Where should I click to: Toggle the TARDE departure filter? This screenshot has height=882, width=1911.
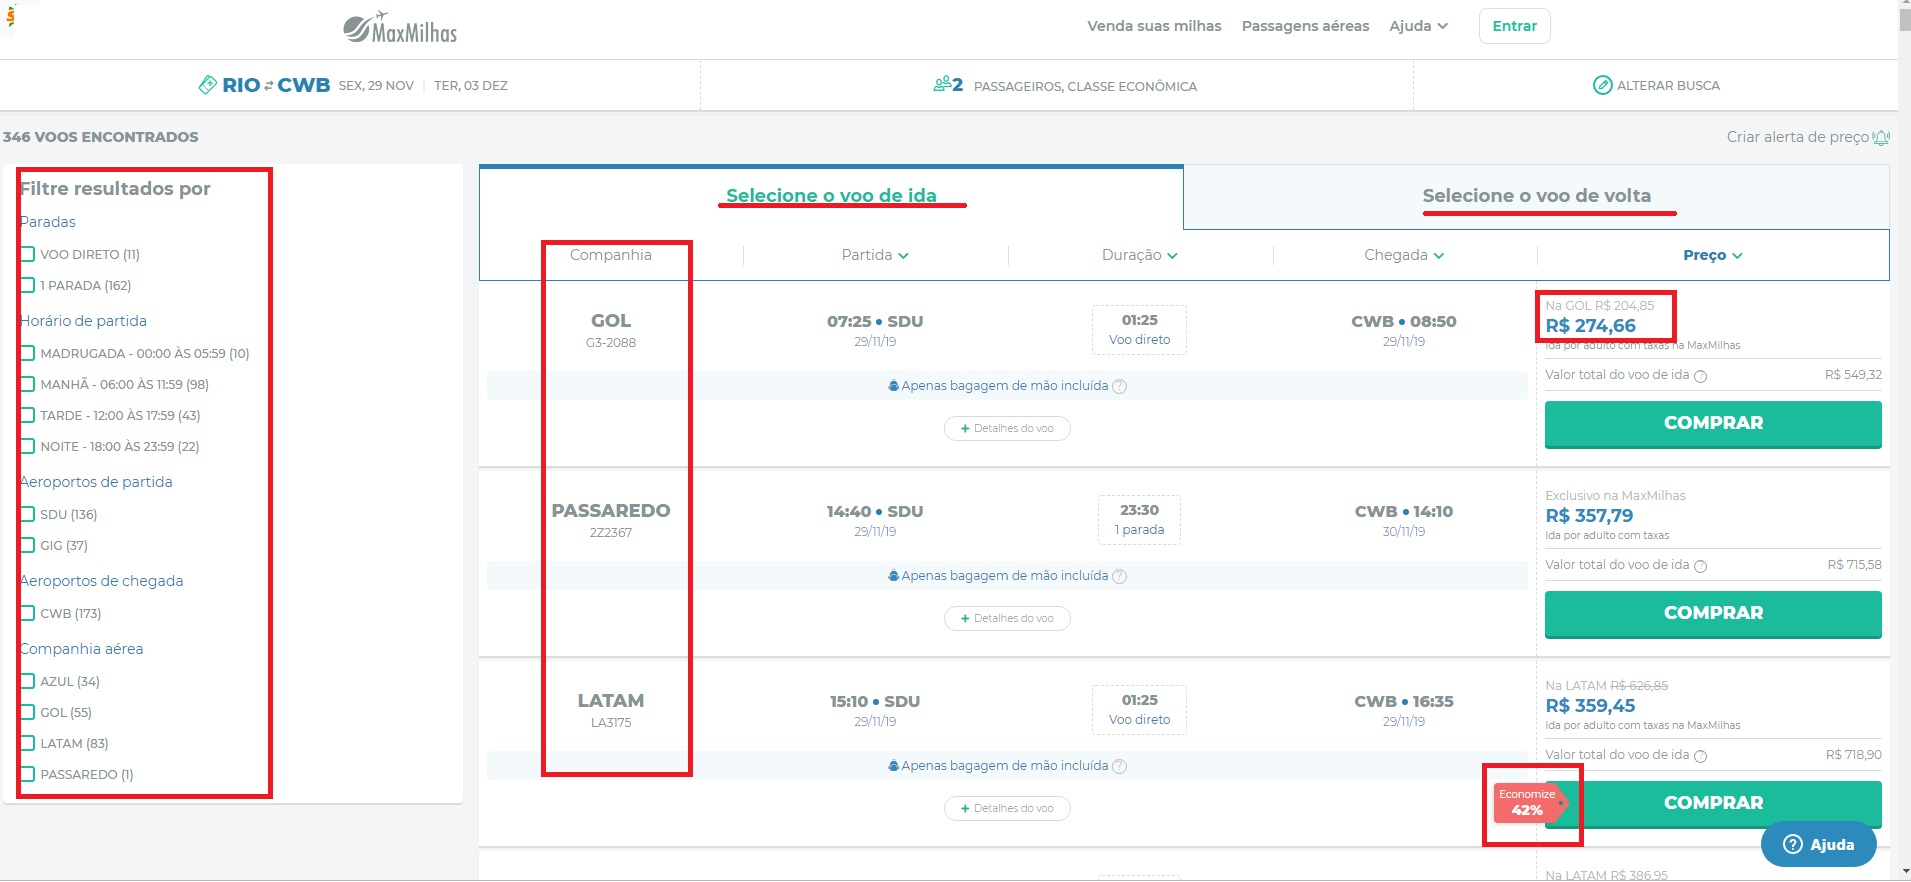point(28,415)
